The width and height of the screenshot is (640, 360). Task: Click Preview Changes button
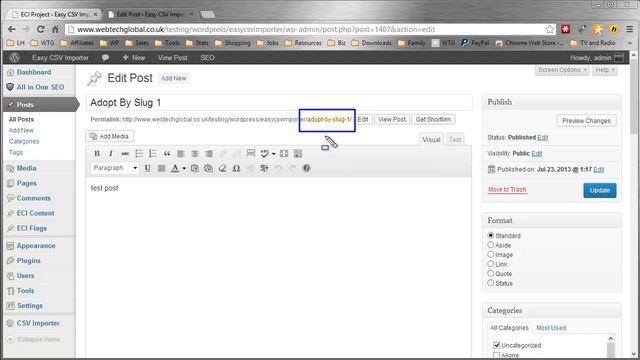[x=586, y=121]
